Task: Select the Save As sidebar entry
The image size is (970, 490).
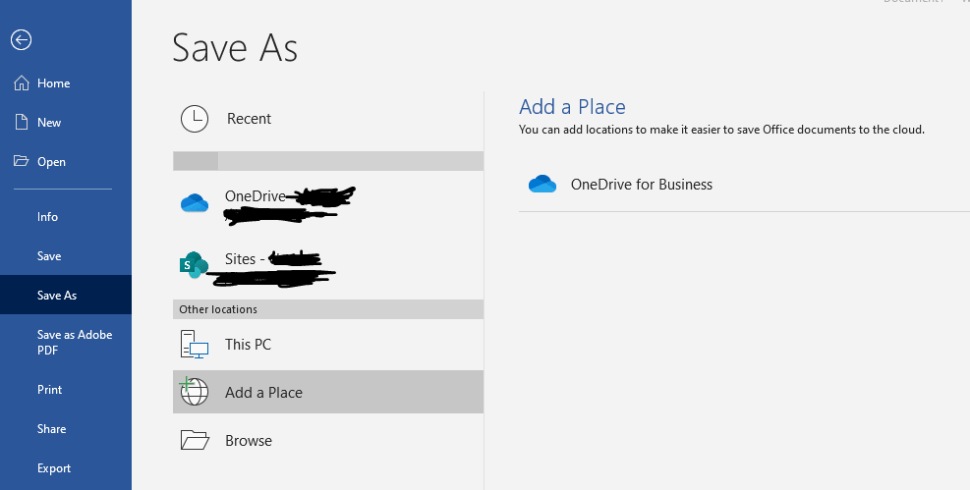Action: pos(66,295)
